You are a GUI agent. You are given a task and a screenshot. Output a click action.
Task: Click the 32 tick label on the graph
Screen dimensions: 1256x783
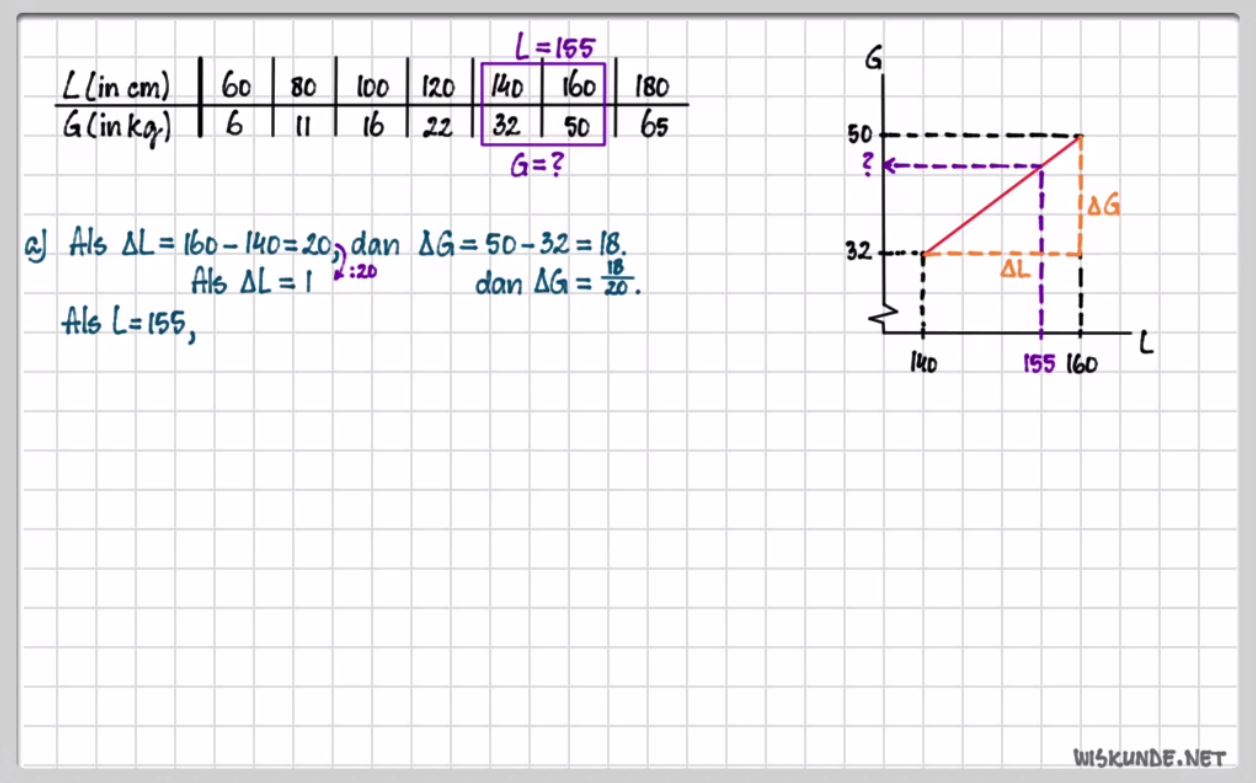coord(860,253)
